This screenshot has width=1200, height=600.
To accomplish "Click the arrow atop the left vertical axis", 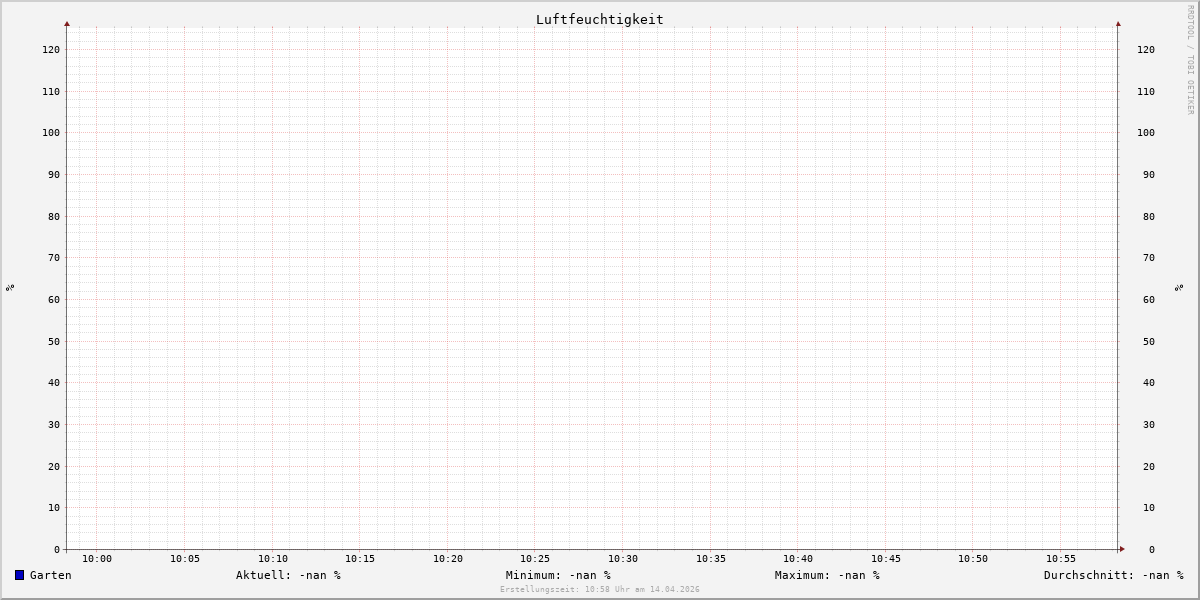I will click(x=67, y=23).
